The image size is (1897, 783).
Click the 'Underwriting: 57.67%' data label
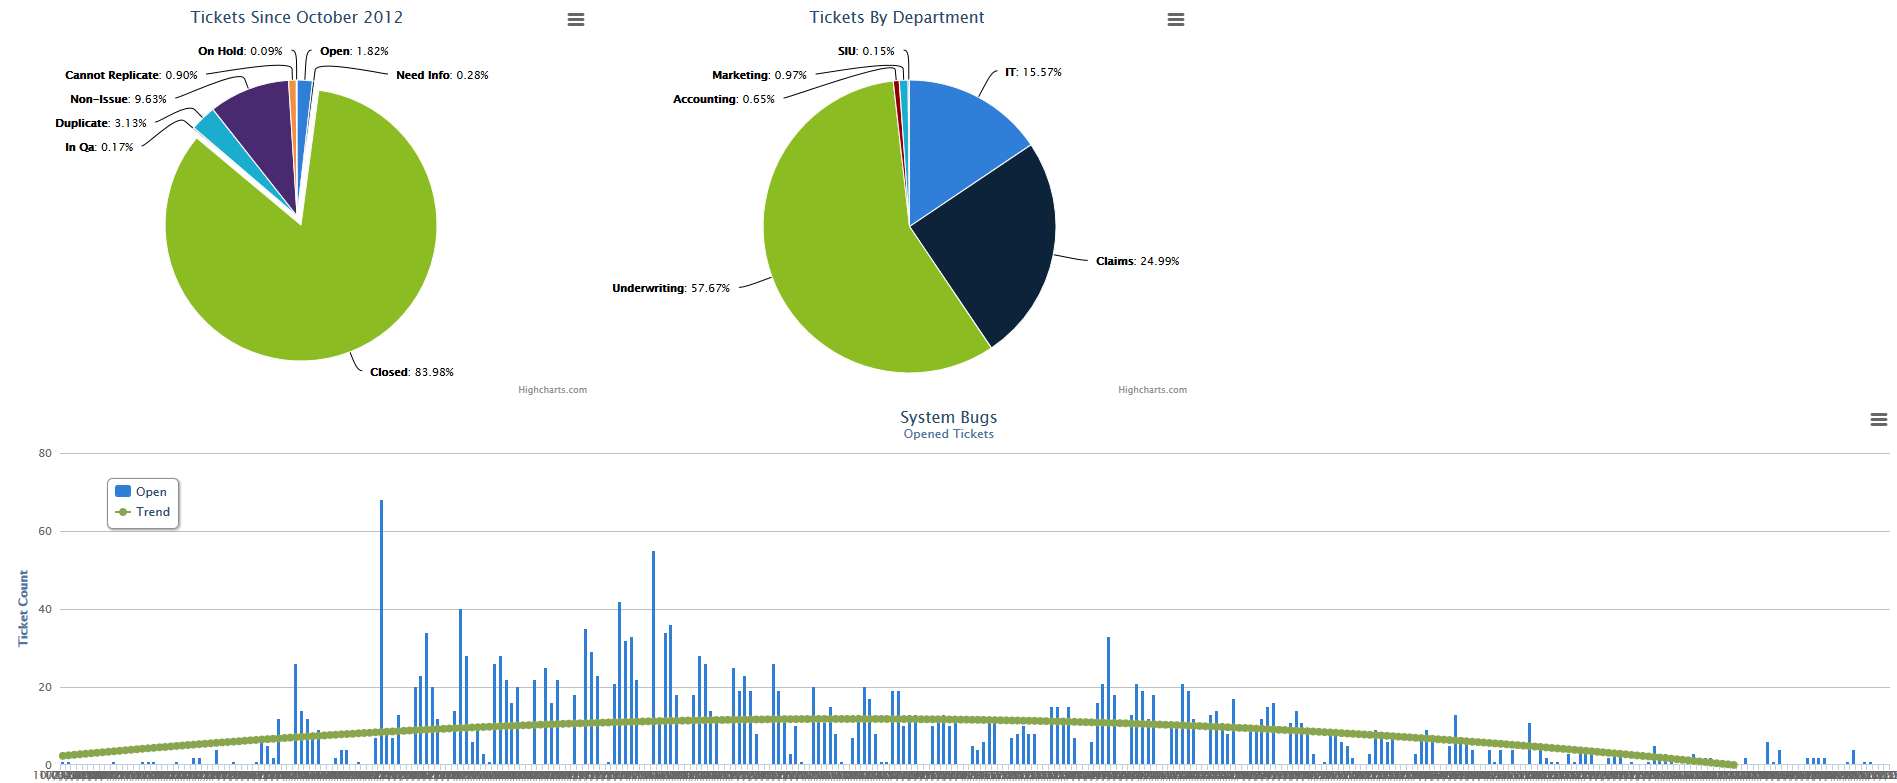click(x=670, y=288)
